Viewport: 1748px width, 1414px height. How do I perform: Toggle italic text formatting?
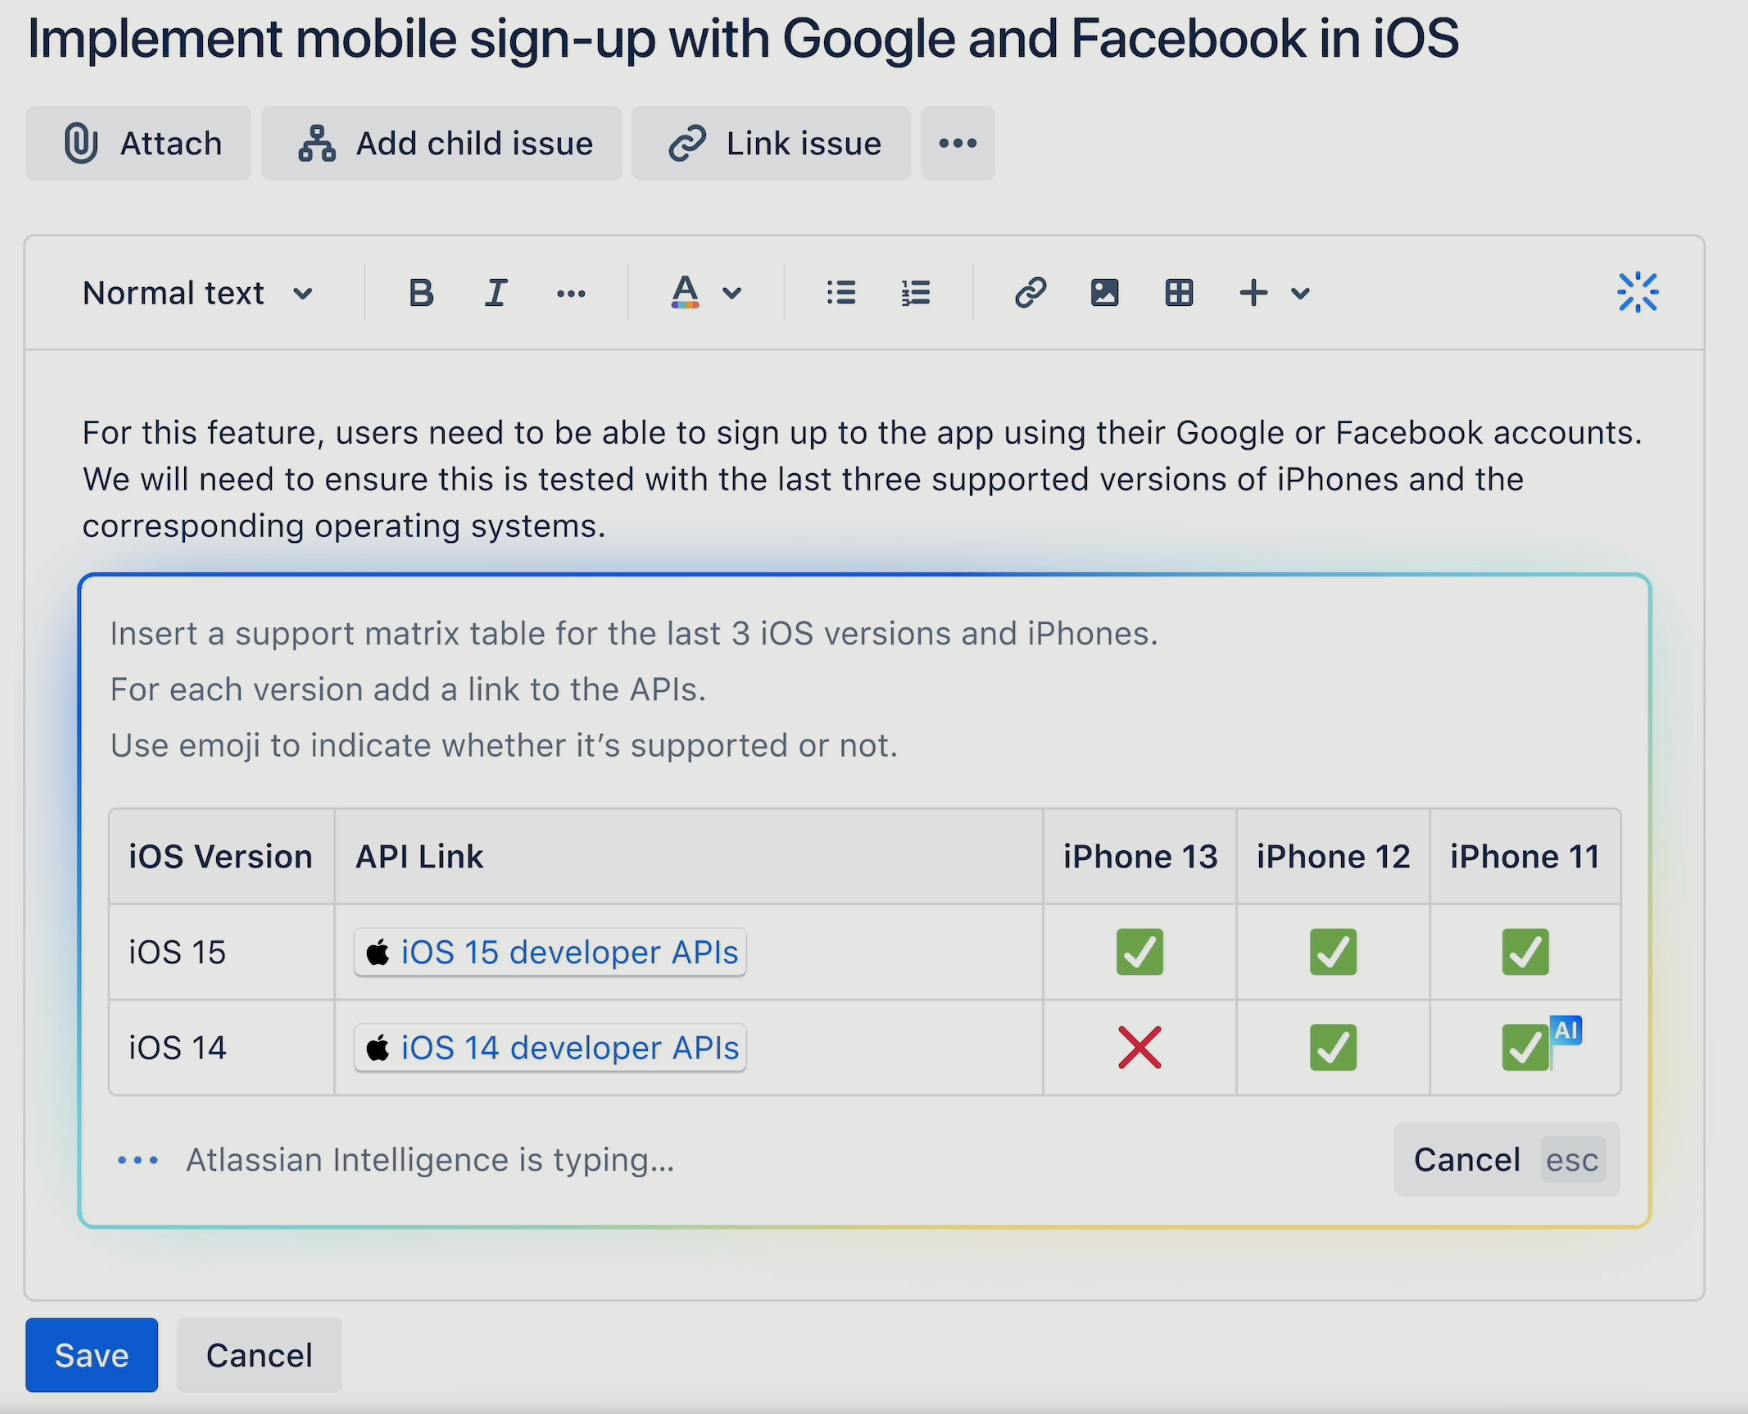(496, 293)
